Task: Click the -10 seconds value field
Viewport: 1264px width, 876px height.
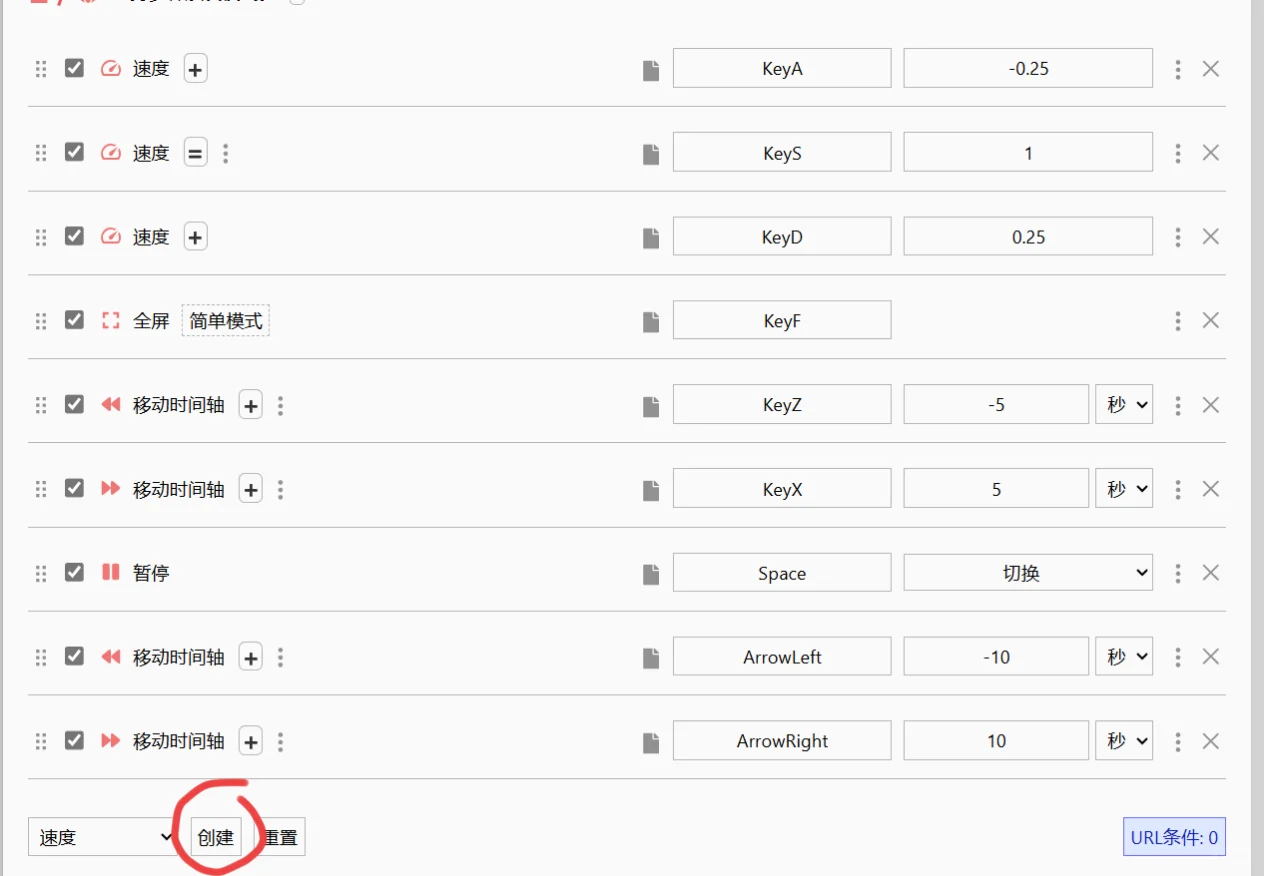Action: [x=996, y=657]
